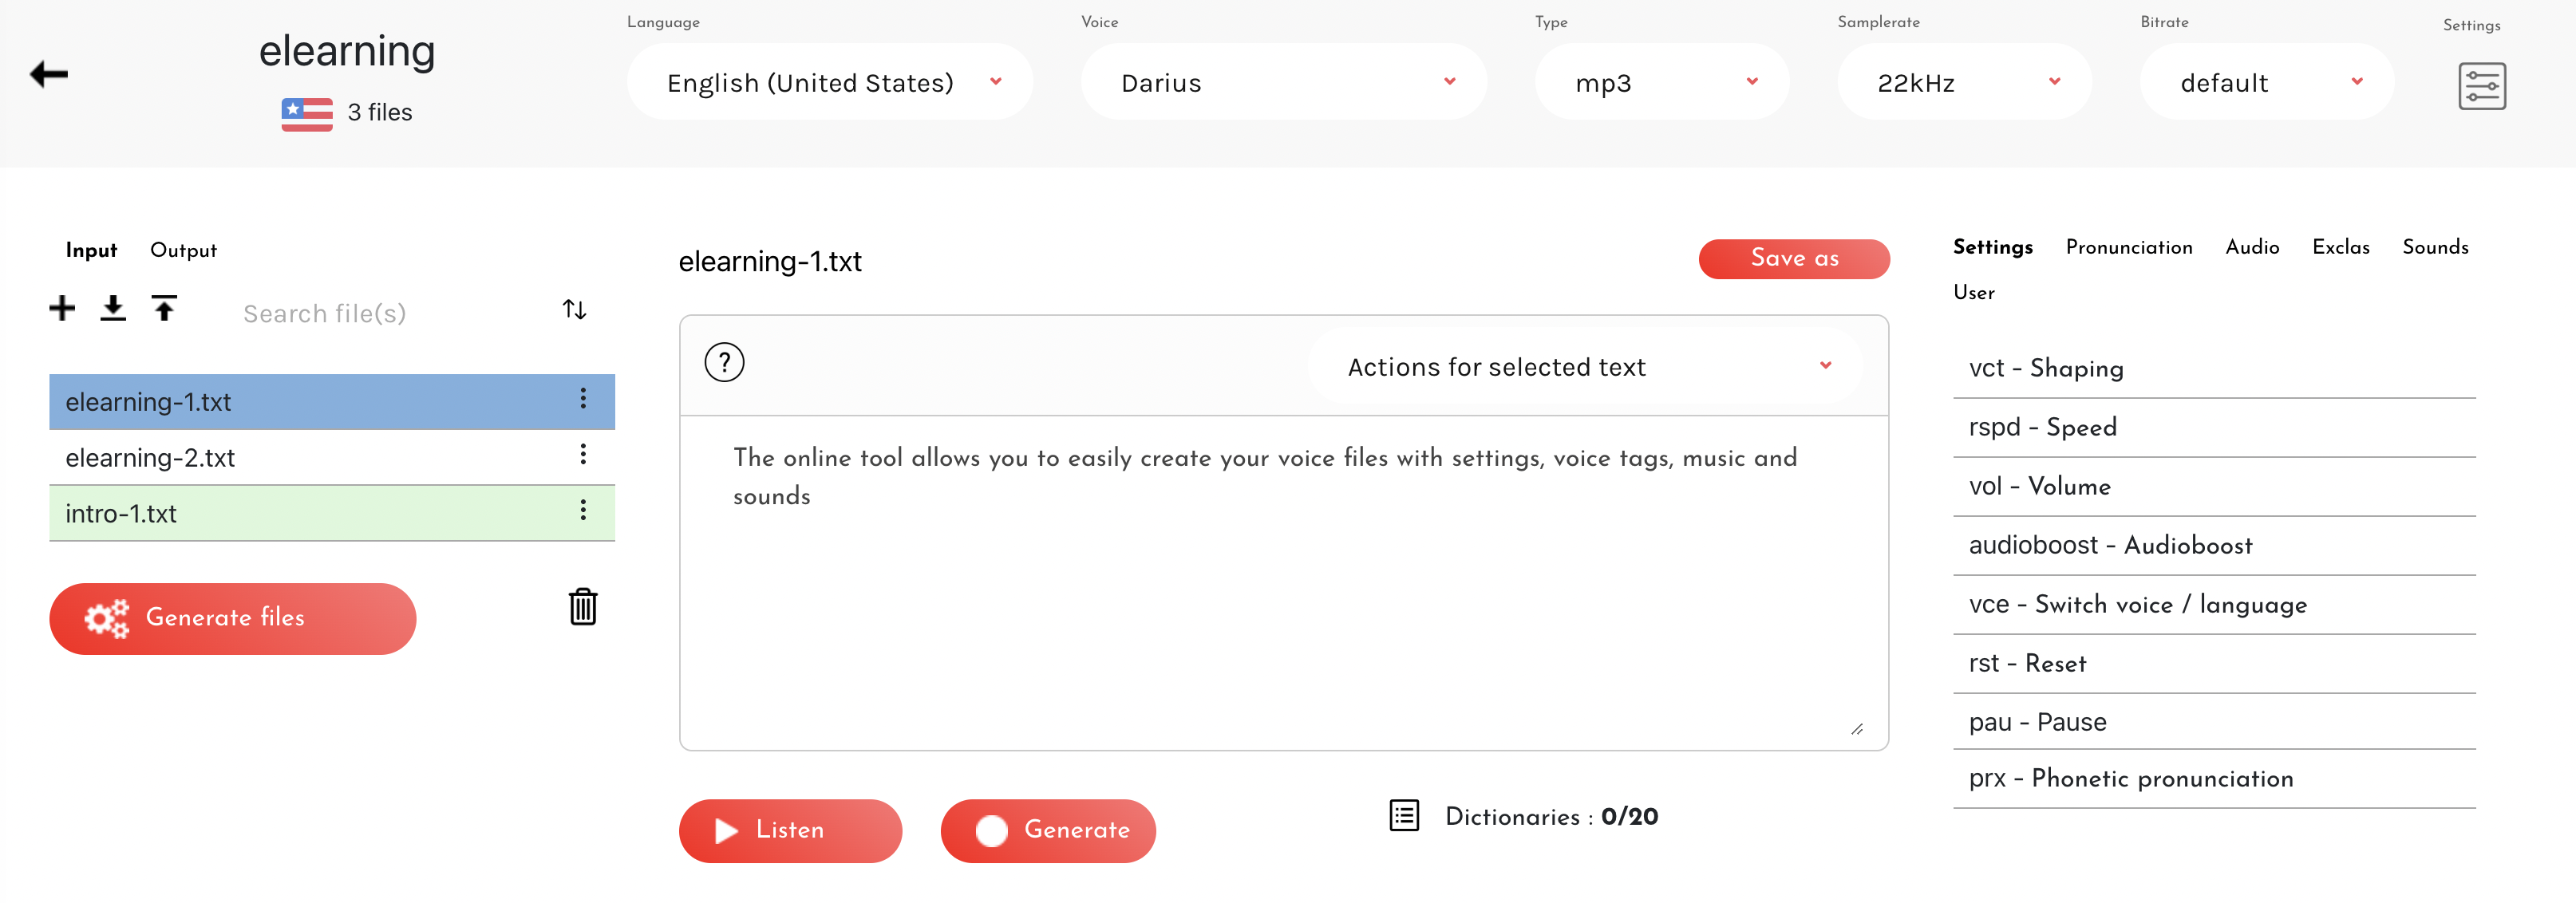Image resolution: width=2576 pixels, height=903 pixels.
Task: Click the Generate button below editor
Action: pos(1048,830)
